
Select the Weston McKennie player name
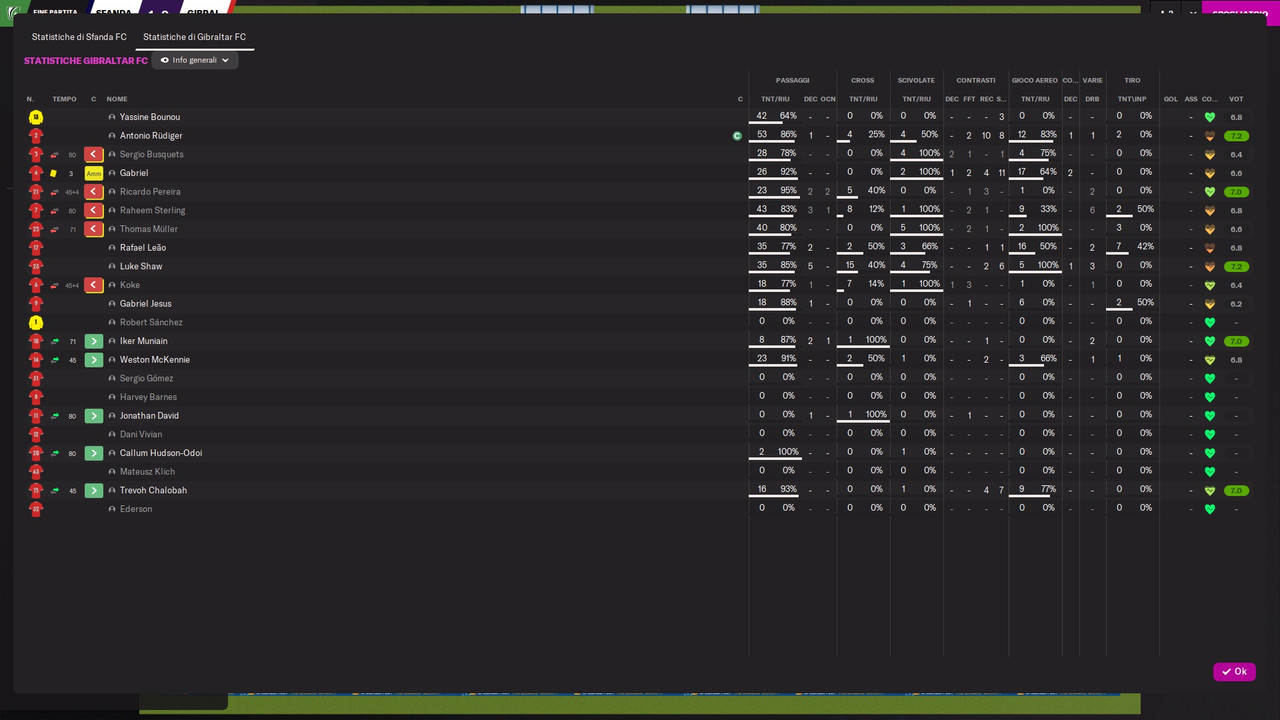[x=155, y=360]
